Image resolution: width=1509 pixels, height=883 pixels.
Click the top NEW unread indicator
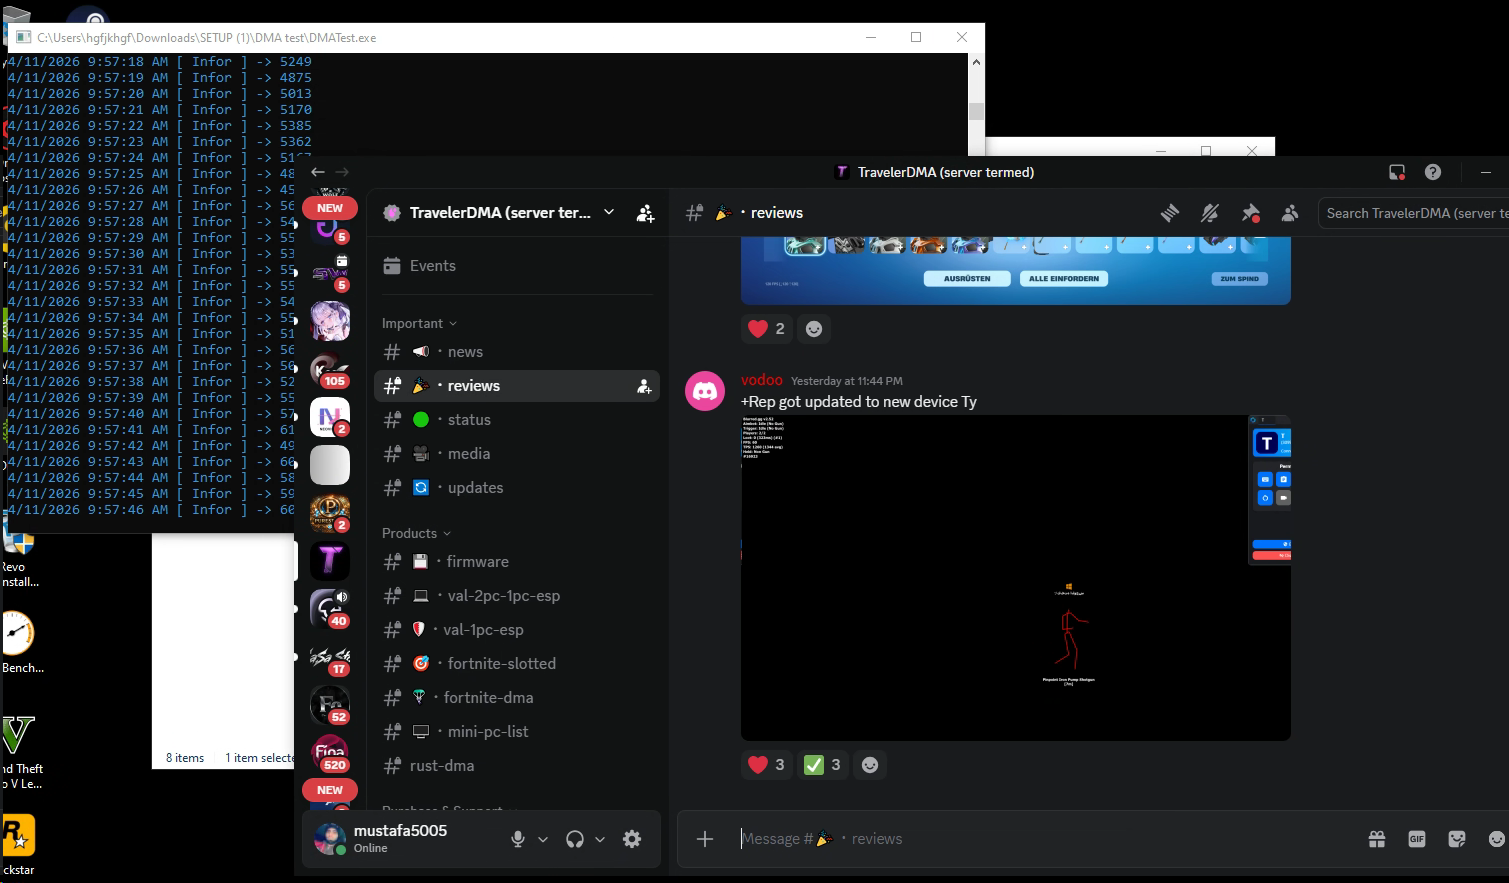330,208
